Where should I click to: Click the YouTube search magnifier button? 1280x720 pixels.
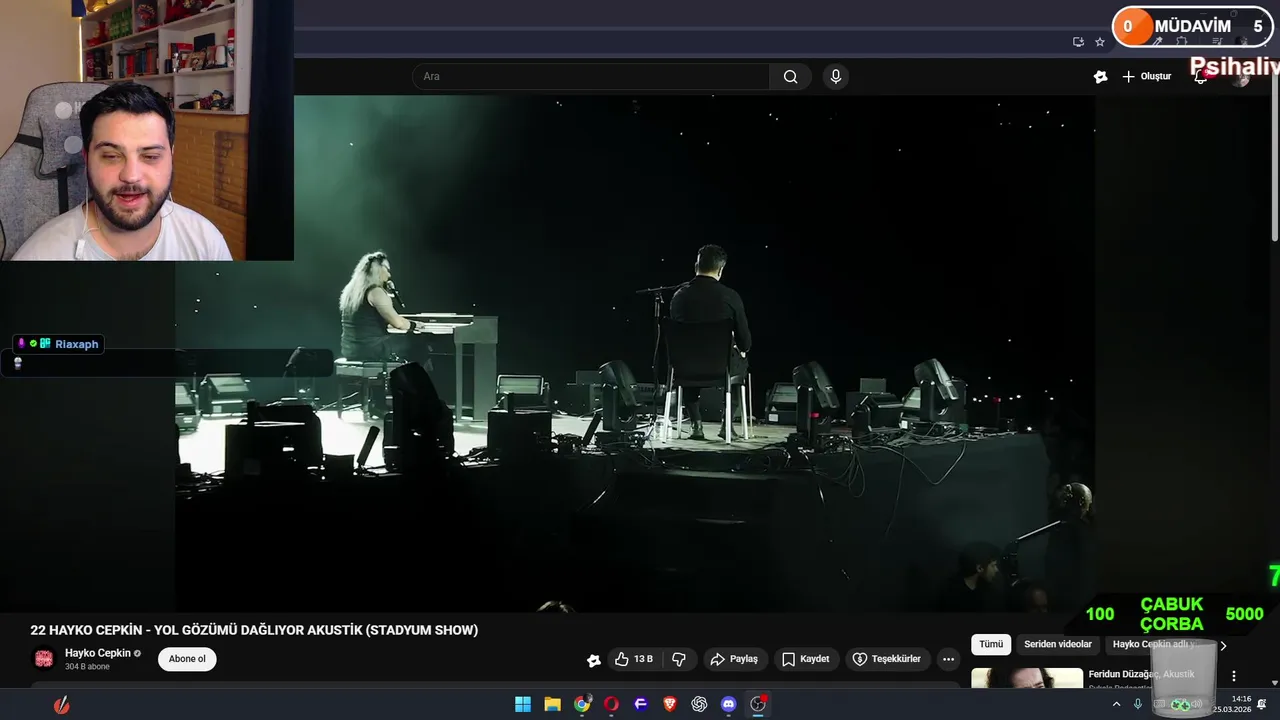click(790, 77)
